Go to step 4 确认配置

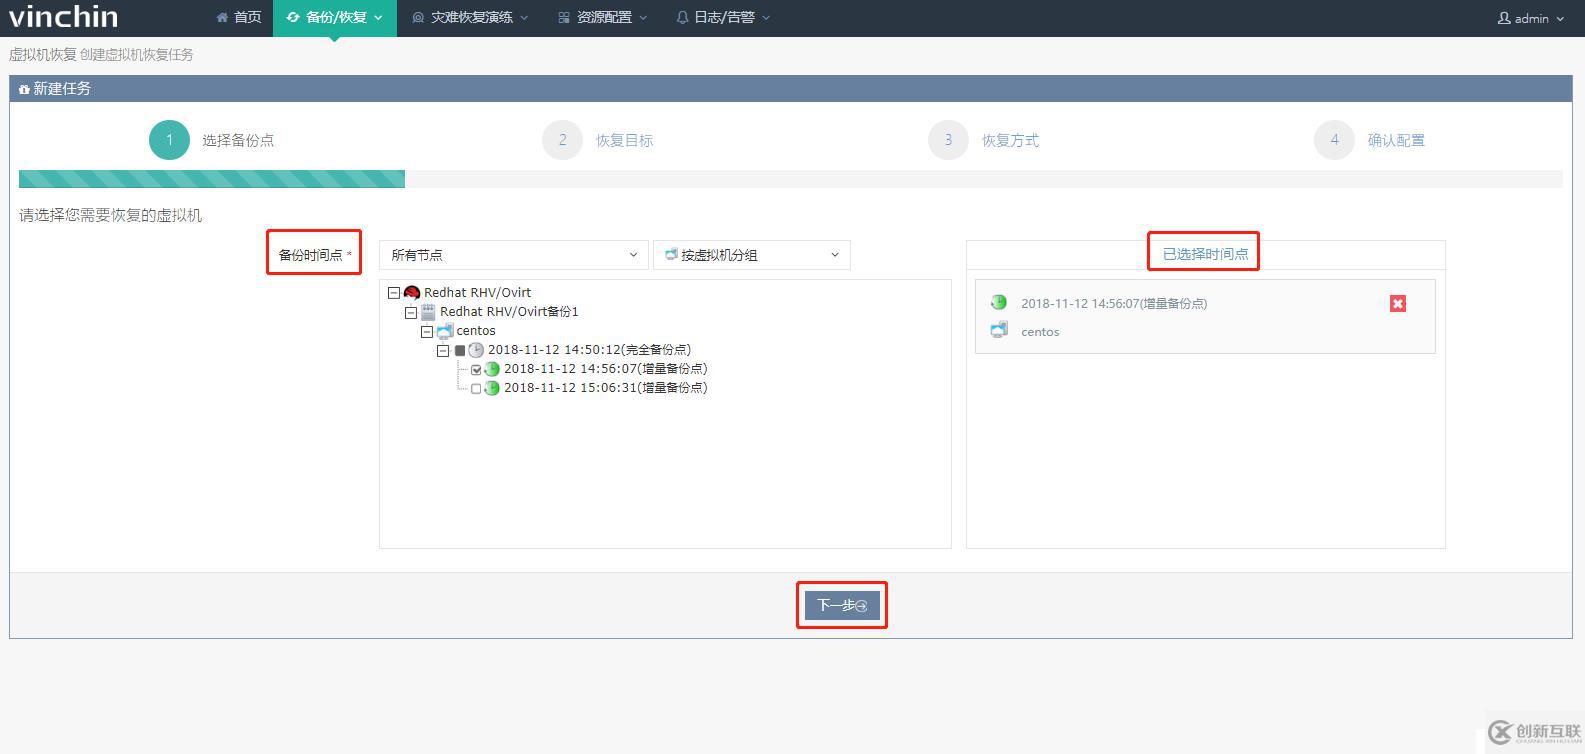tap(1370, 140)
